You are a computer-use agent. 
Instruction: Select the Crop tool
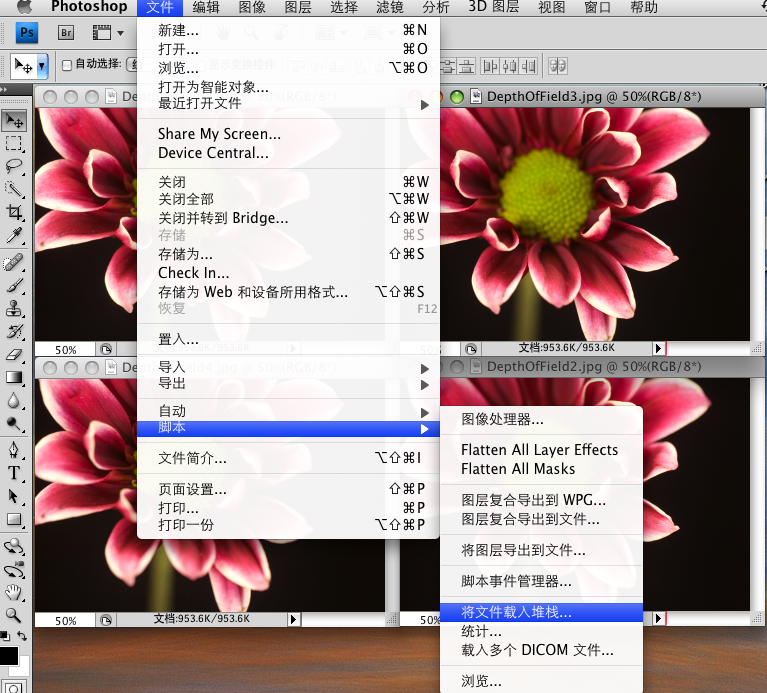(x=14, y=212)
